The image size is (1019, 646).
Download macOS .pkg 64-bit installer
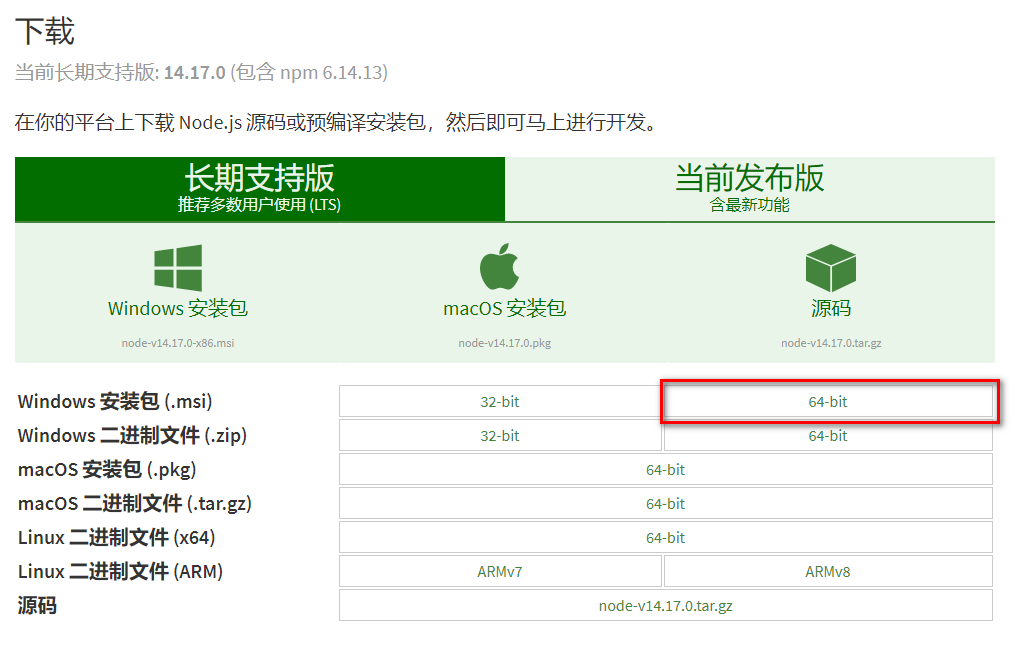665,469
